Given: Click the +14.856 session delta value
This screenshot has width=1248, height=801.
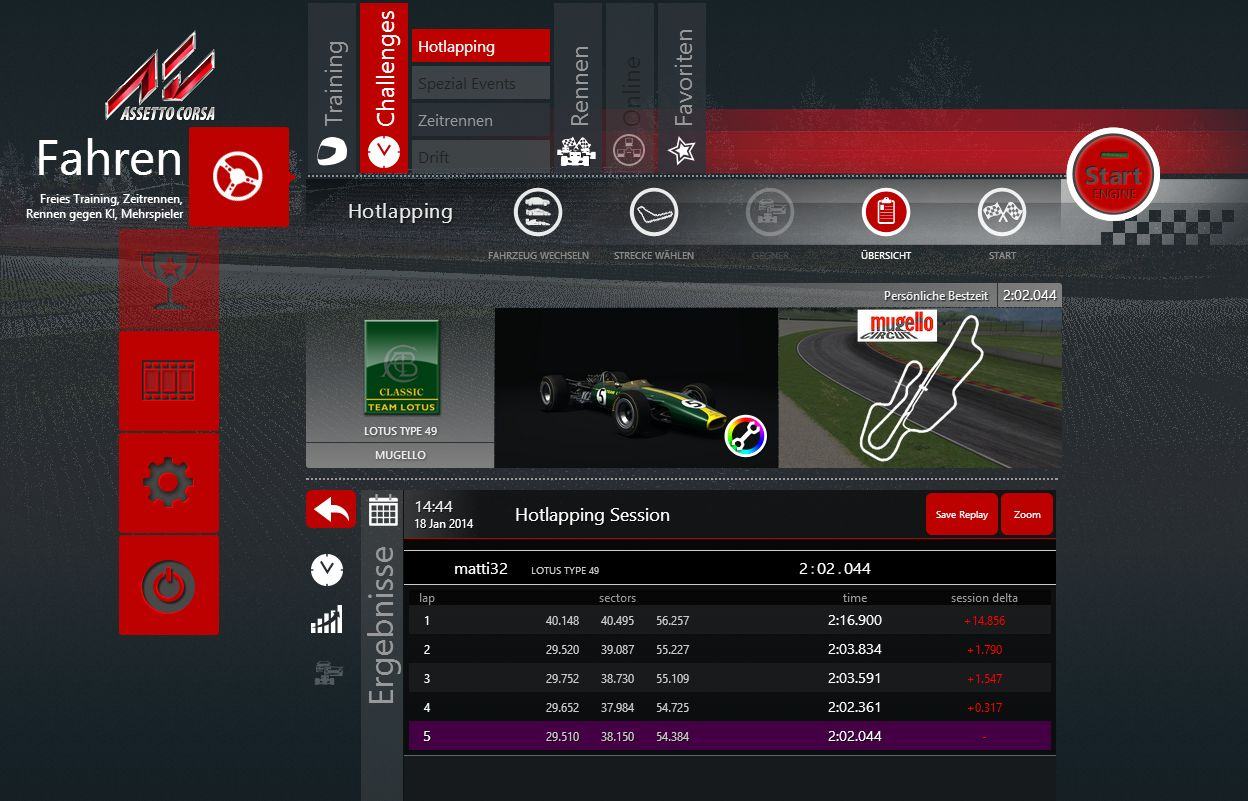Looking at the screenshot, I should point(984,620).
